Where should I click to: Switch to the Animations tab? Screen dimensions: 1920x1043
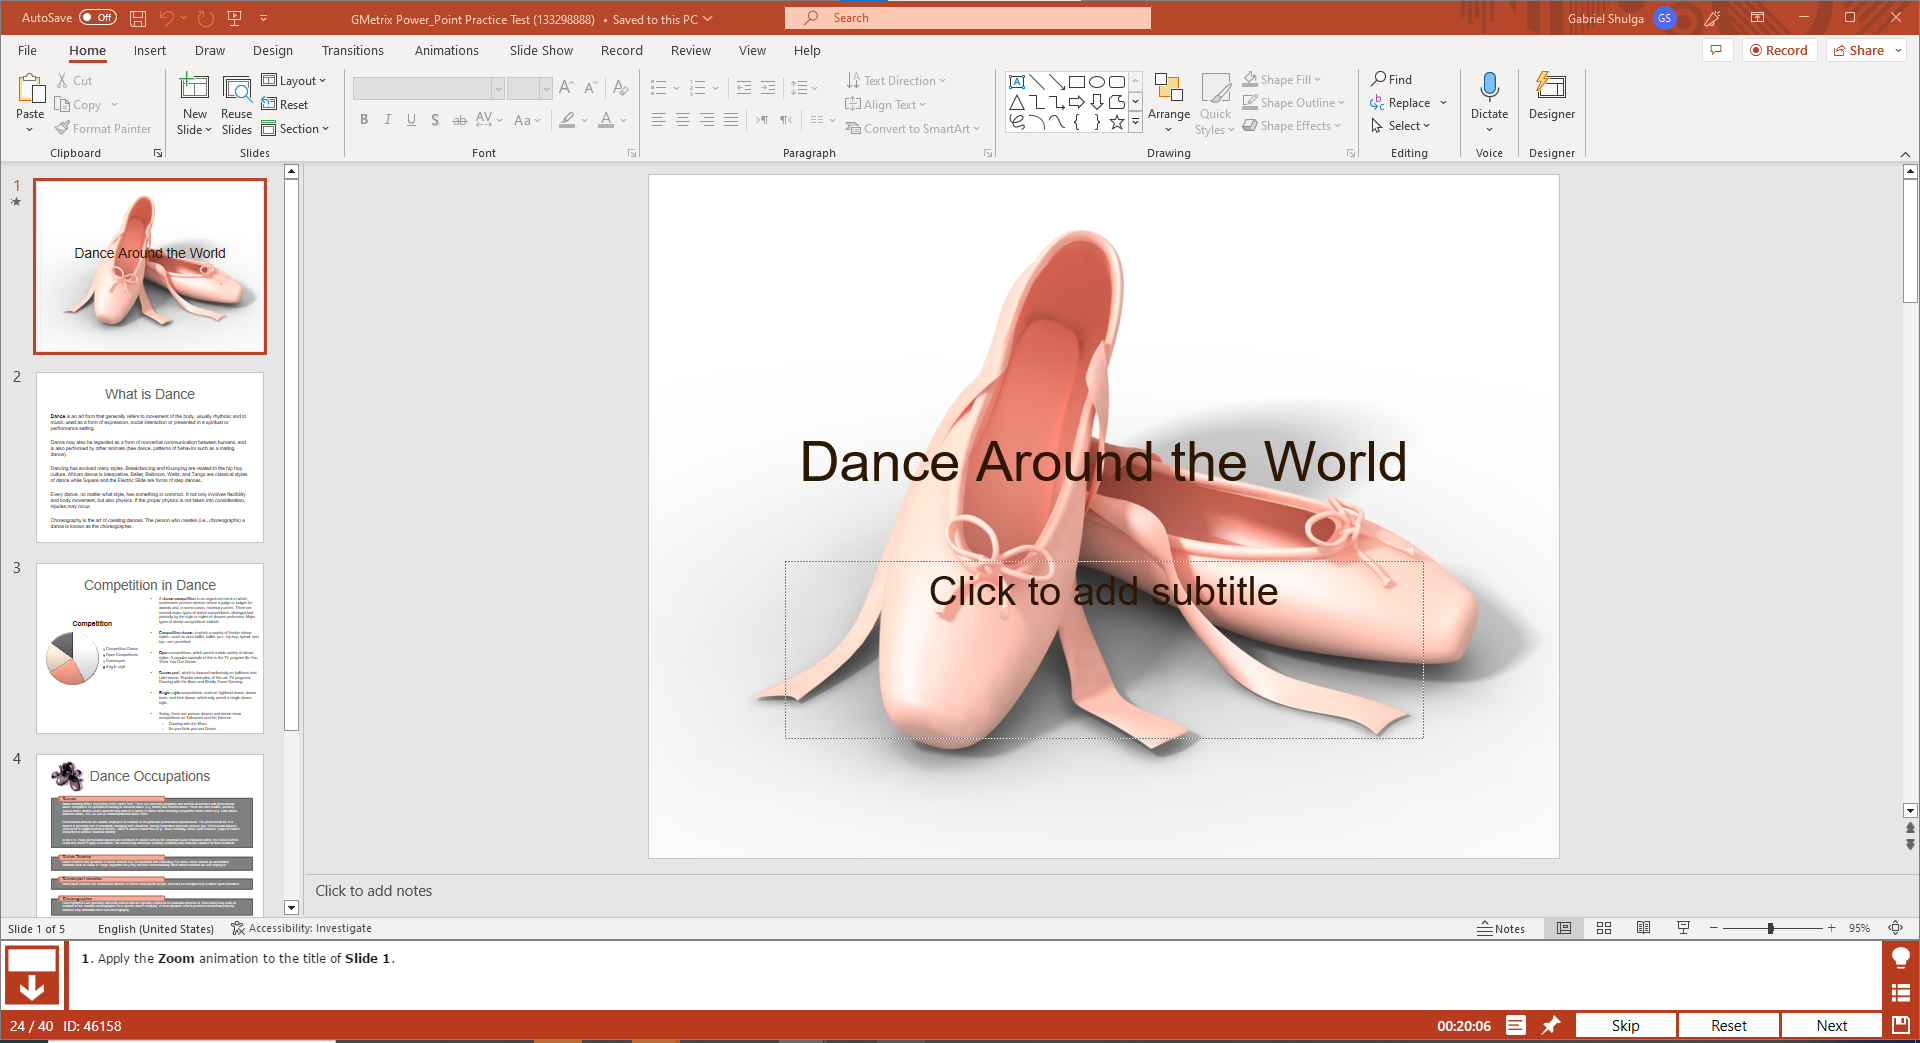point(447,50)
